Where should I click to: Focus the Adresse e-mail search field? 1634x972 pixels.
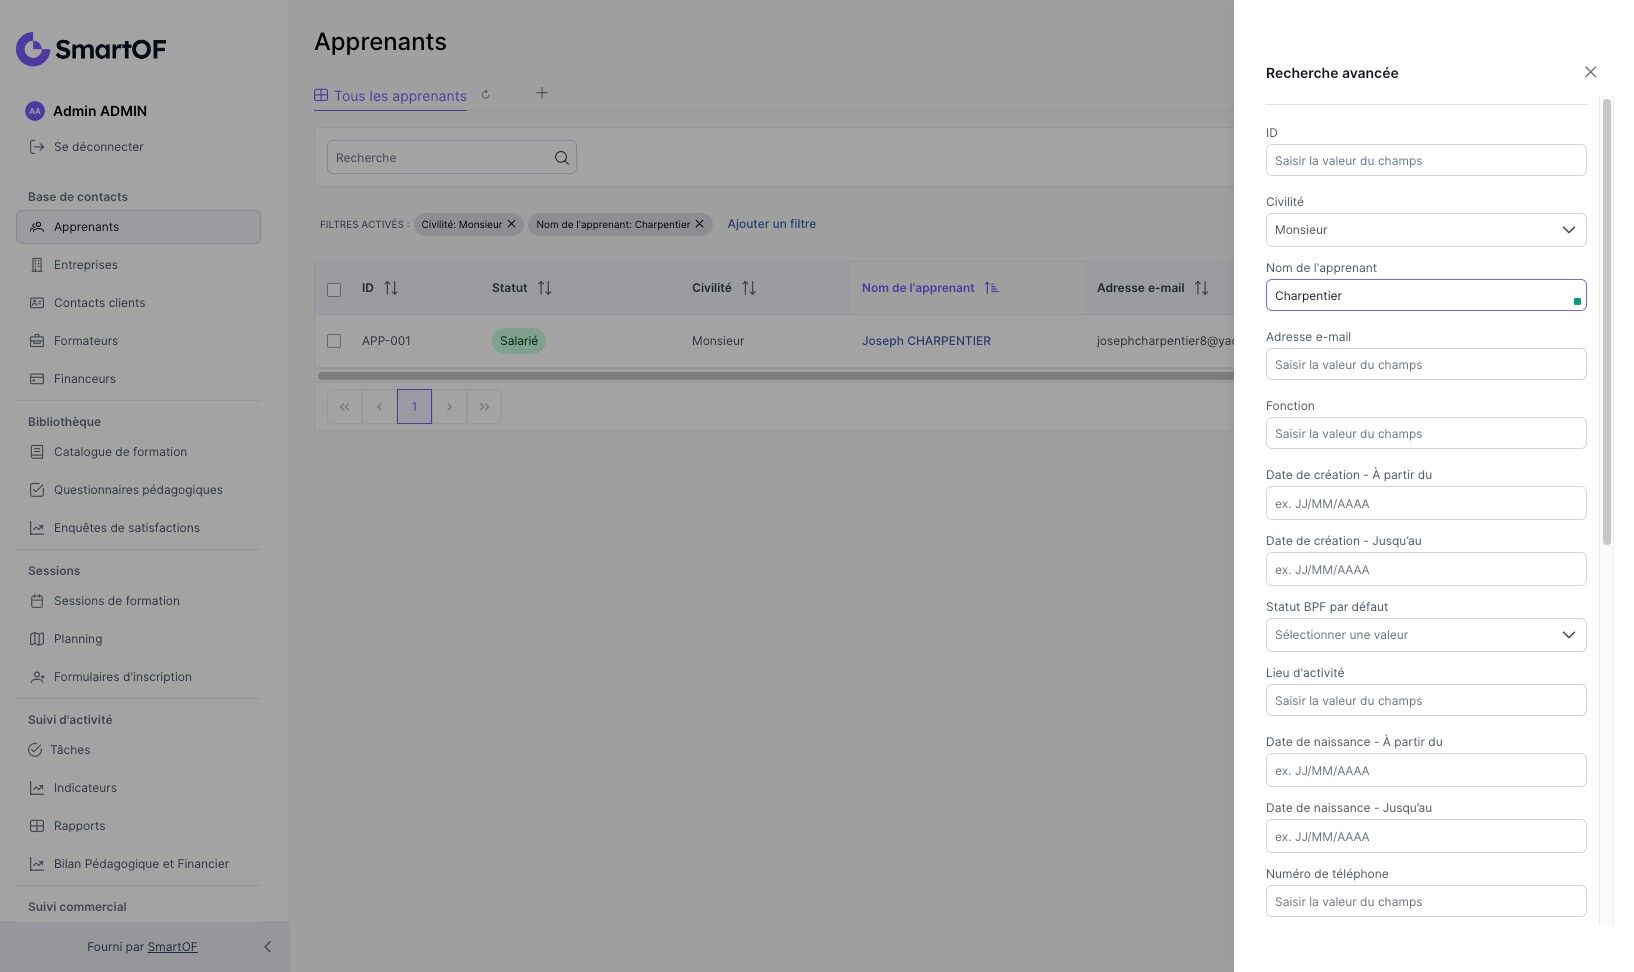point(1426,364)
